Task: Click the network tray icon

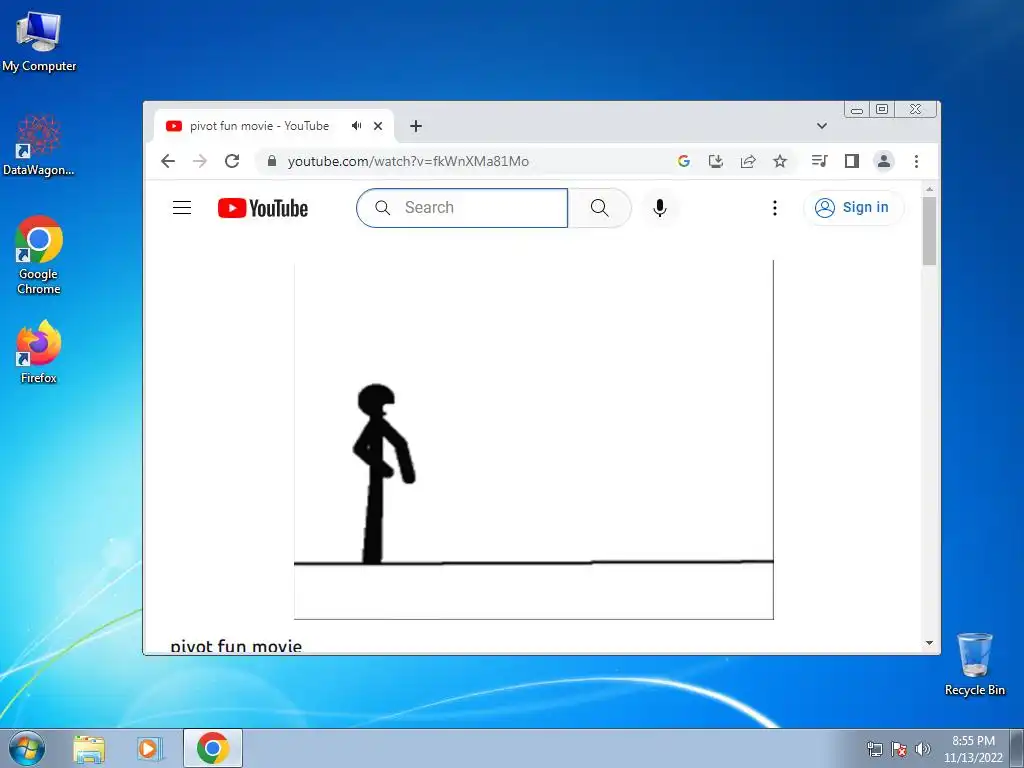Action: (874, 749)
